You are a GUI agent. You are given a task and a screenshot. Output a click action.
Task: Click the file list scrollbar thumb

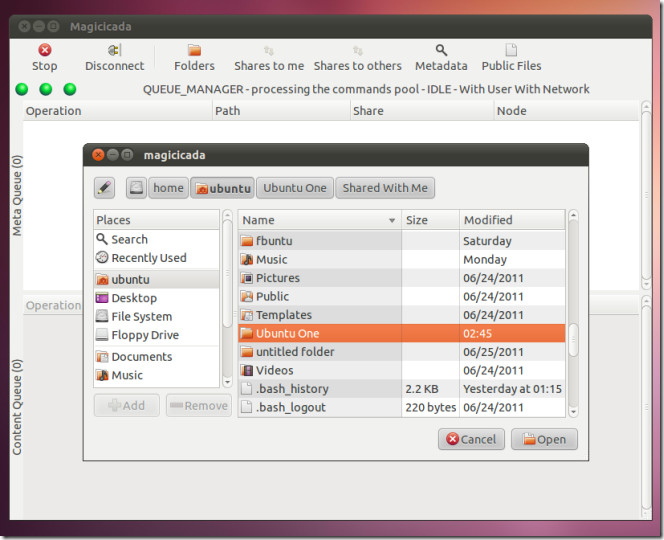click(x=573, y=340)
